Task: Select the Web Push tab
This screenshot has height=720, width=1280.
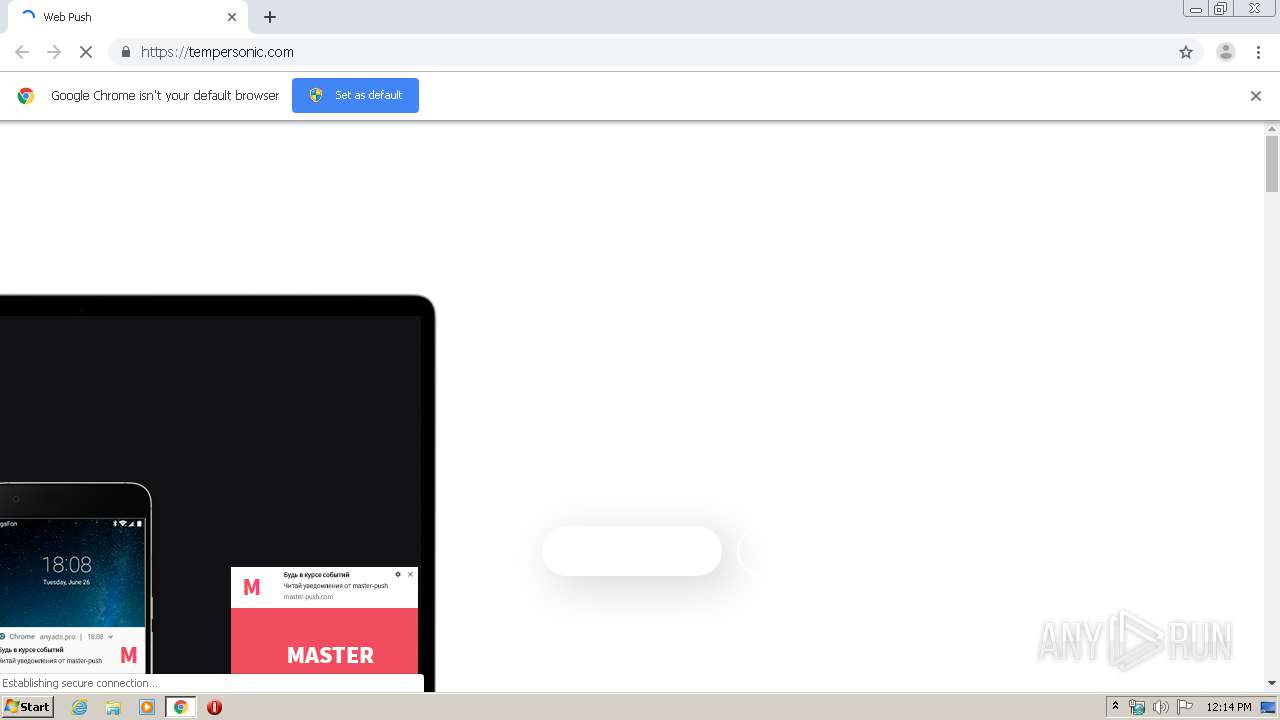Action: 128,17
